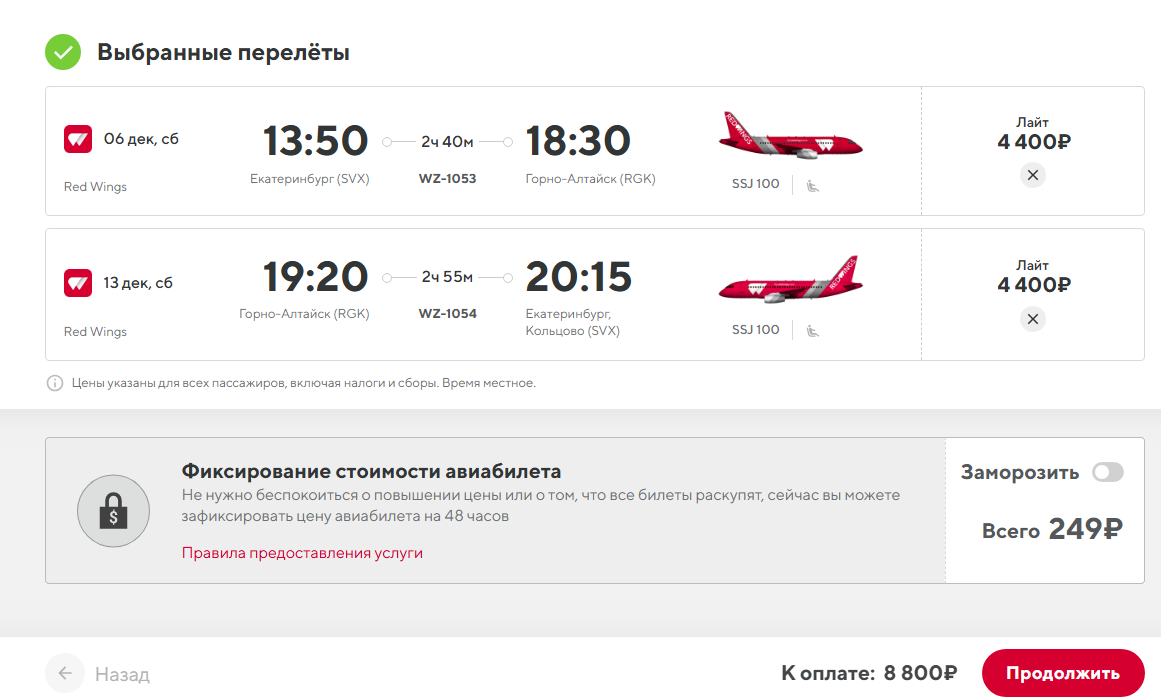Click the Продолжить button
This screenshot has height=698, width=1161.
pos(1063,673)
